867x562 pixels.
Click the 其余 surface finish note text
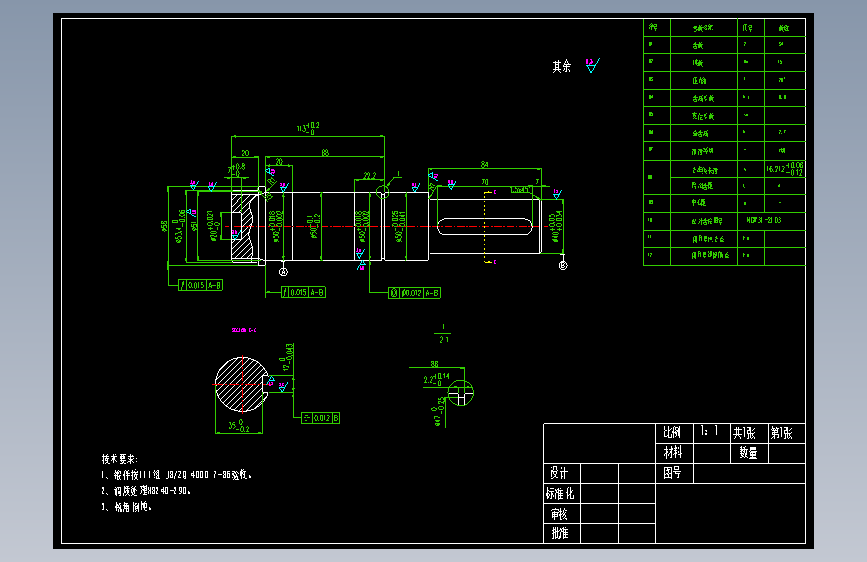[561, 67]
